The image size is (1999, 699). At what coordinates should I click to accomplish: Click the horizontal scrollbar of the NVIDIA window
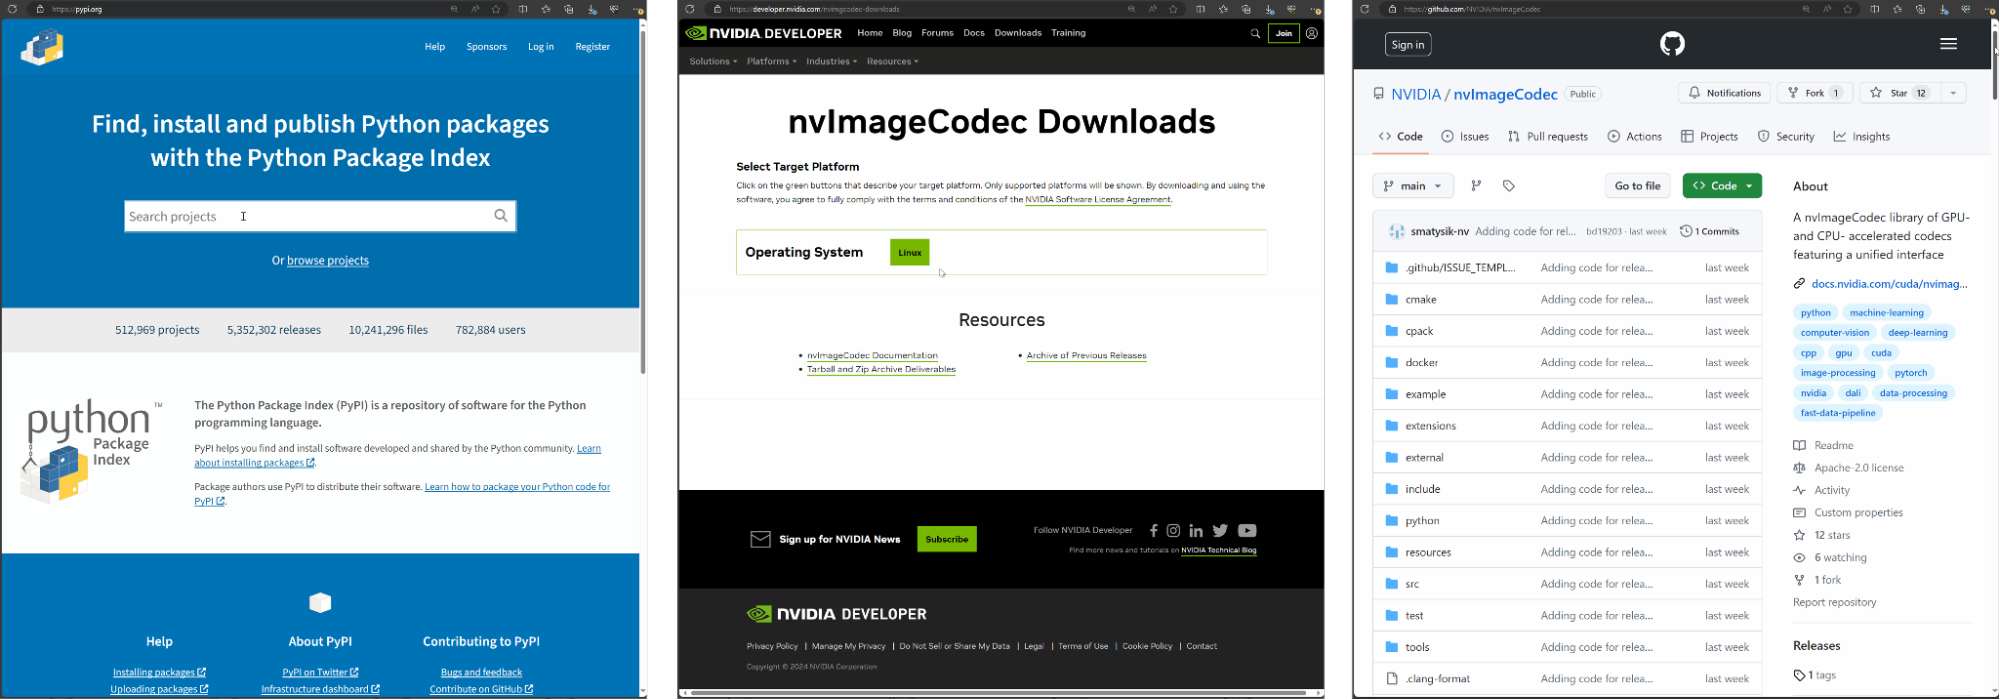1000,692
